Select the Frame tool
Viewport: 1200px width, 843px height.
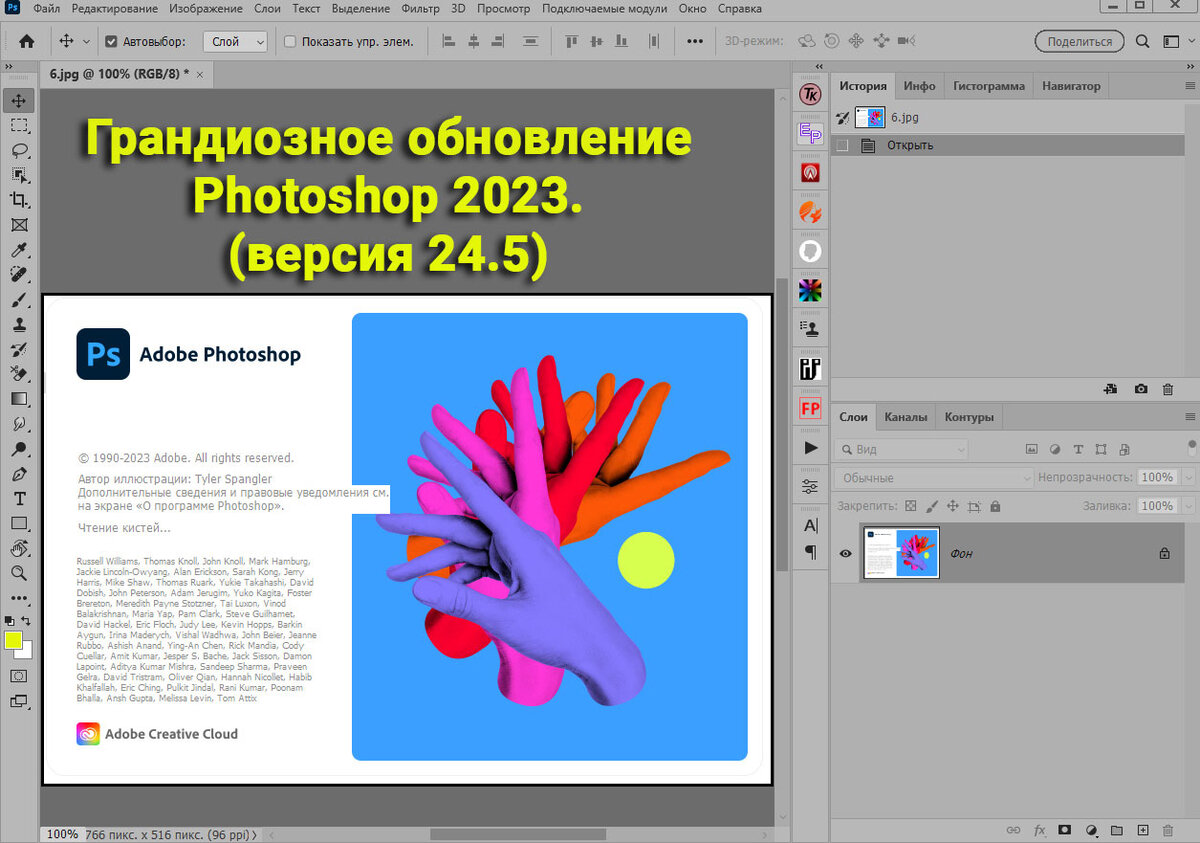coord(19,225)
